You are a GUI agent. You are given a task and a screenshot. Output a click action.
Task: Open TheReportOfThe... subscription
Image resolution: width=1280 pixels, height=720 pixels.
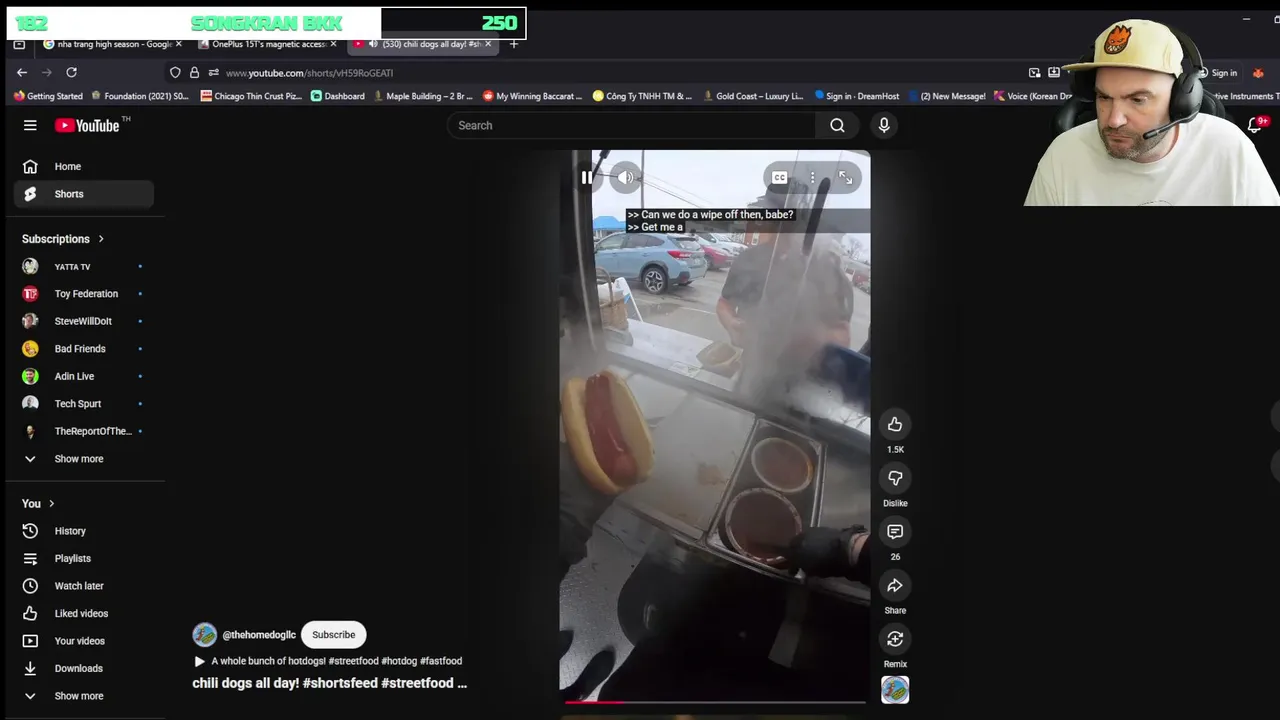coord(84,431)
